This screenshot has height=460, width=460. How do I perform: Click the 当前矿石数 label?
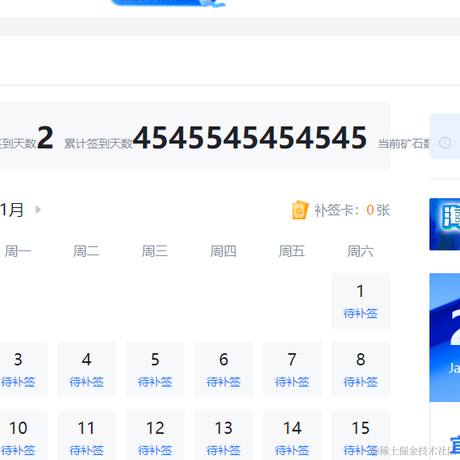(x=404, y=144)
